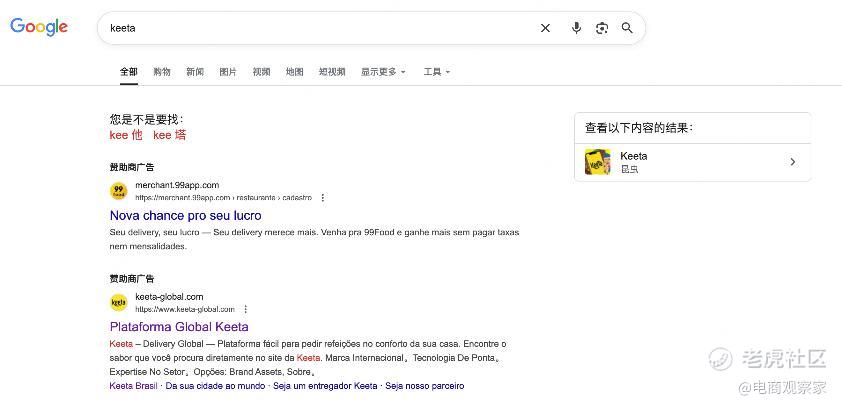Open the 'Keeta Brasil' sitelink
842x407 pixels.
coord(134,386)
